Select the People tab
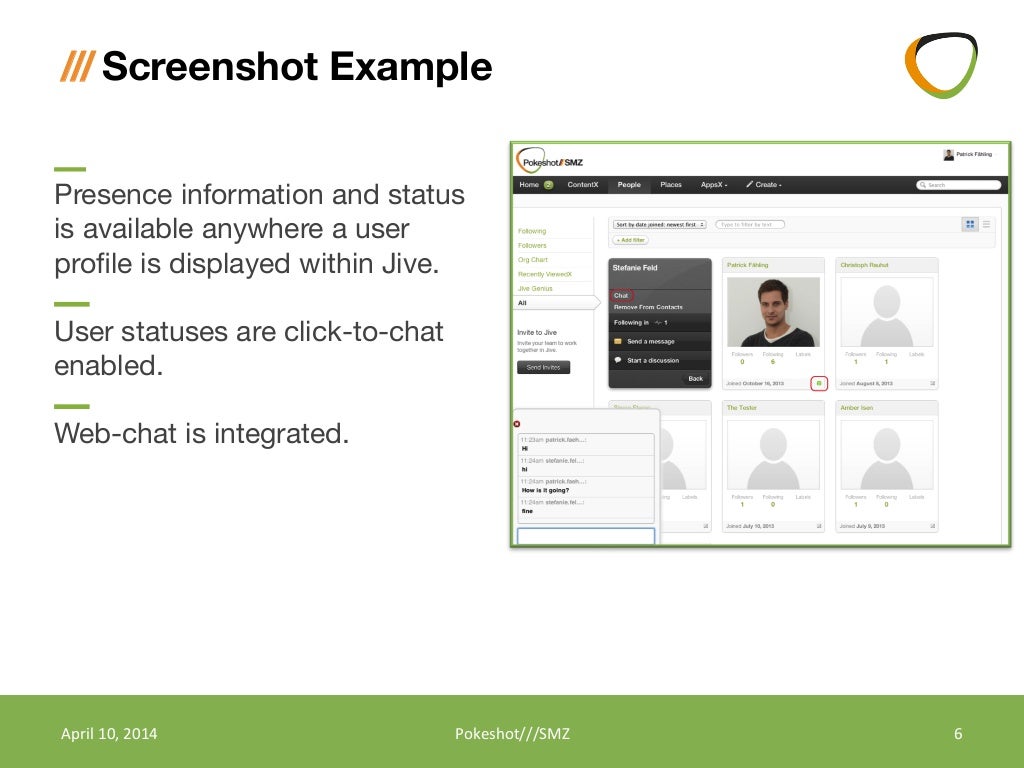The image size is (1024, 768). [629, 185]
